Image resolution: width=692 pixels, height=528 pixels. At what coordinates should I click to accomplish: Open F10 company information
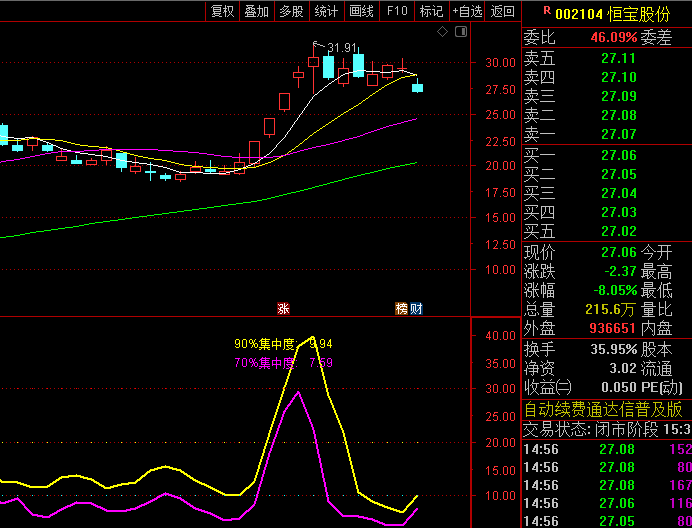click(x=397, y=11)
